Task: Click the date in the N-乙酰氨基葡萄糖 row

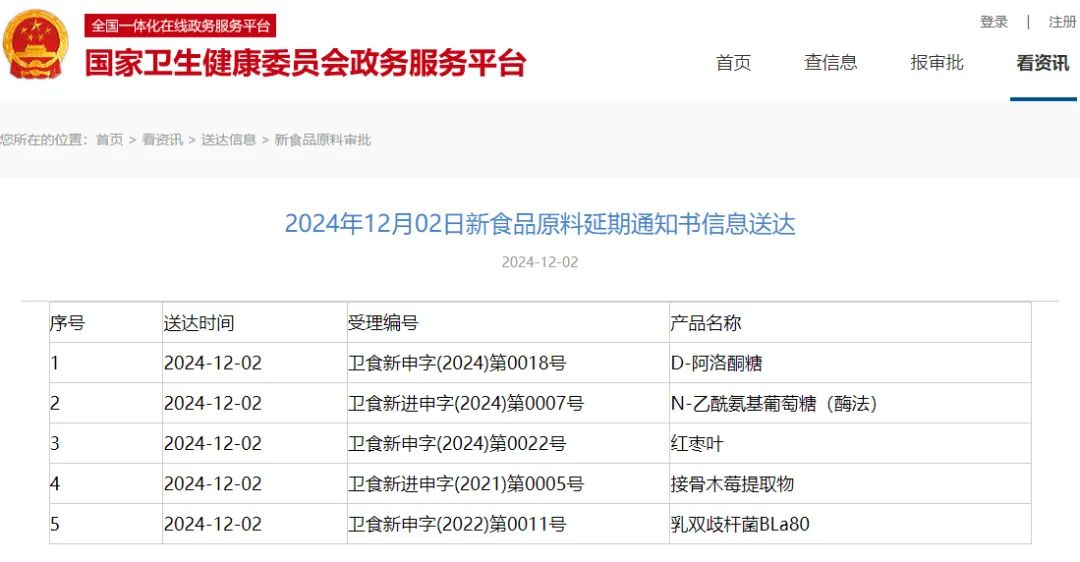Action: [213, 403]
